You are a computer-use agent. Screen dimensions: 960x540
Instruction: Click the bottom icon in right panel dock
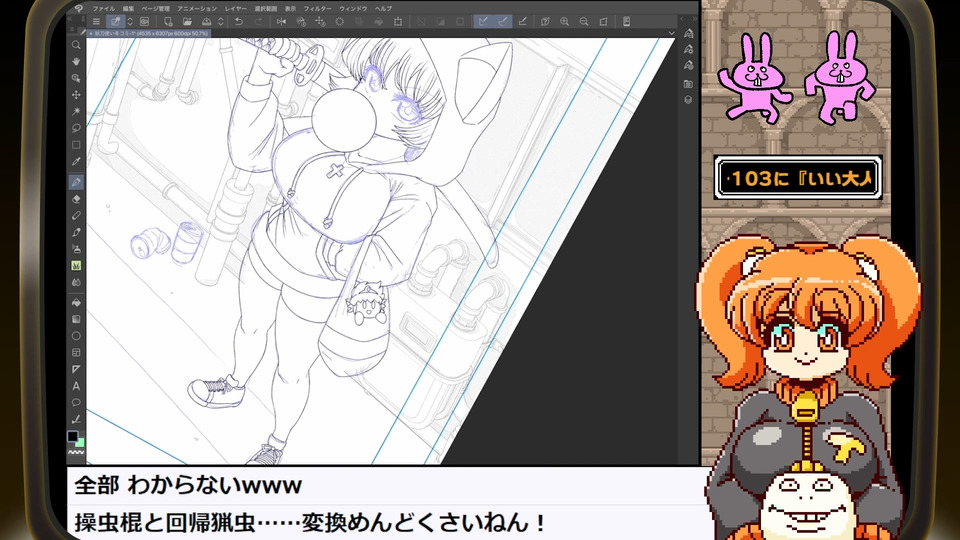(688, 100)
